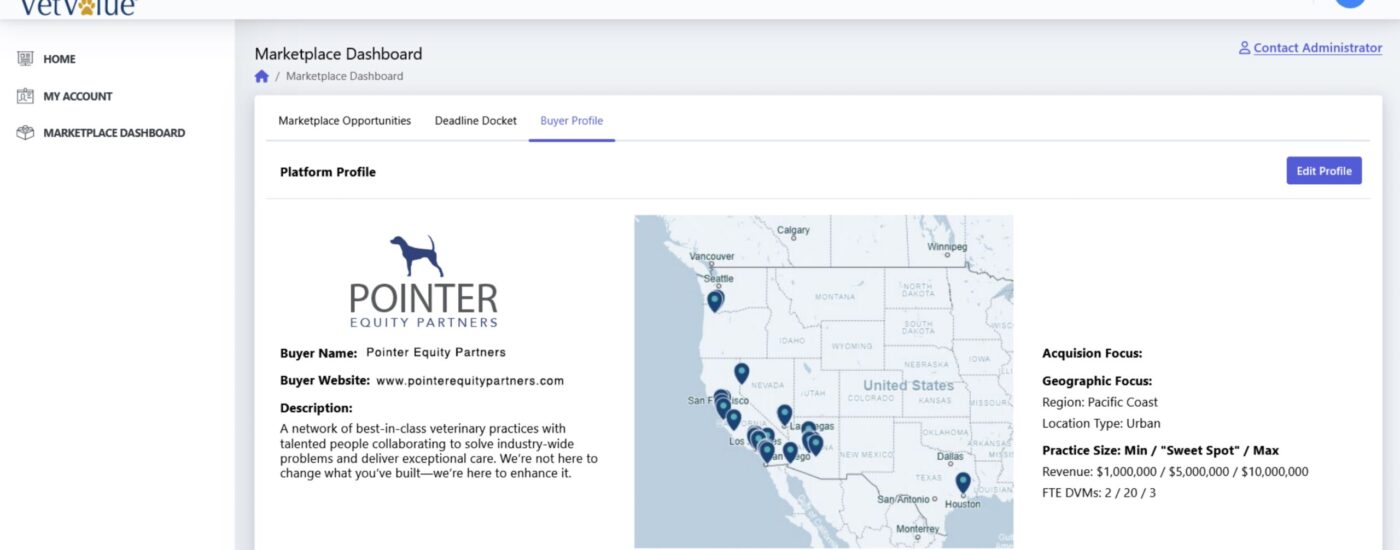
Task: Go to HOME in the sidebar menu
Action: (59, 59)
